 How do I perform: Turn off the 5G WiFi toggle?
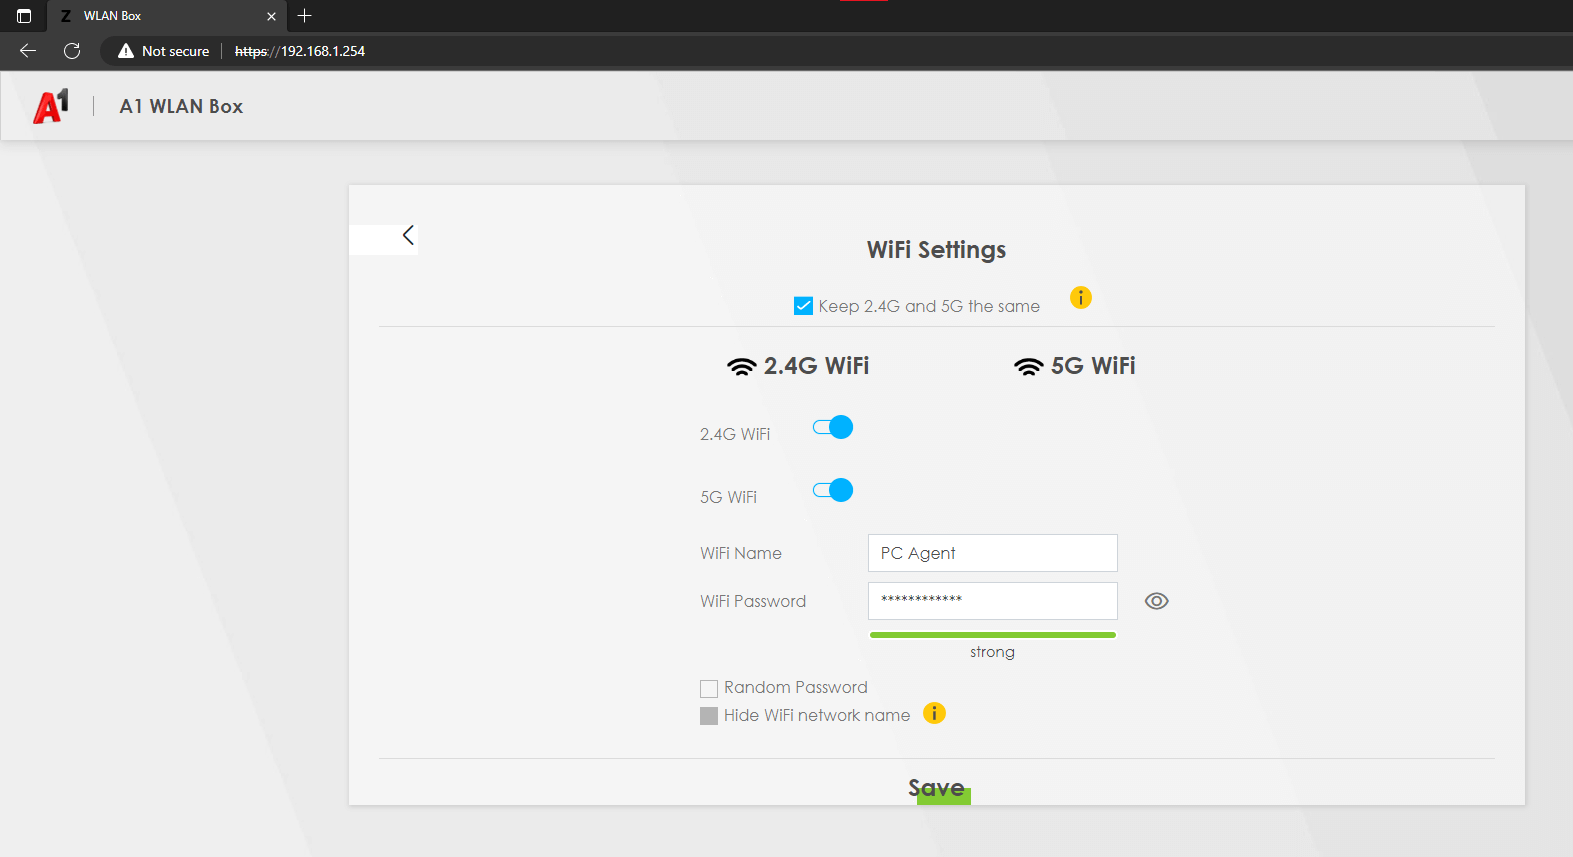833,490
